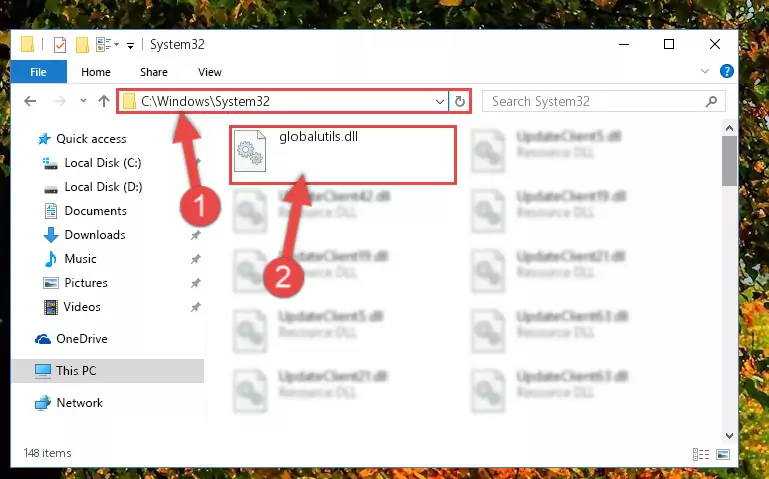769x479 pixels.
Task: Open the address bar history dropdown
Action: [439, 101]
